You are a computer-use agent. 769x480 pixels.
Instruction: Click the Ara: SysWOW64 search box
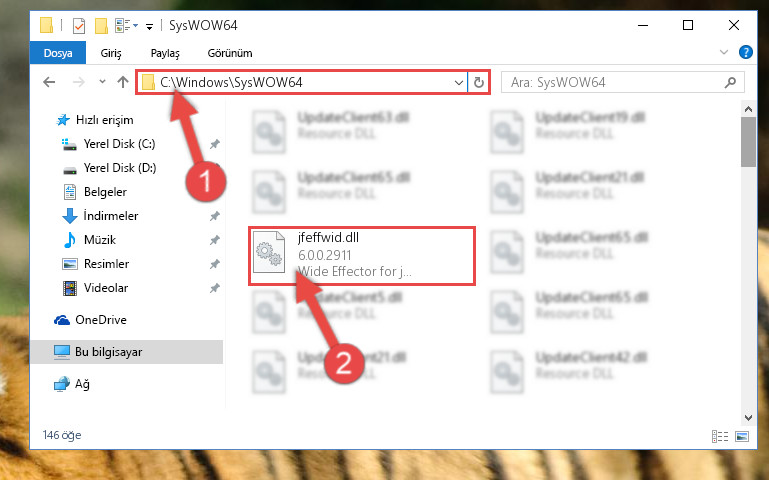pyautogui.click(x=622, y=82)
